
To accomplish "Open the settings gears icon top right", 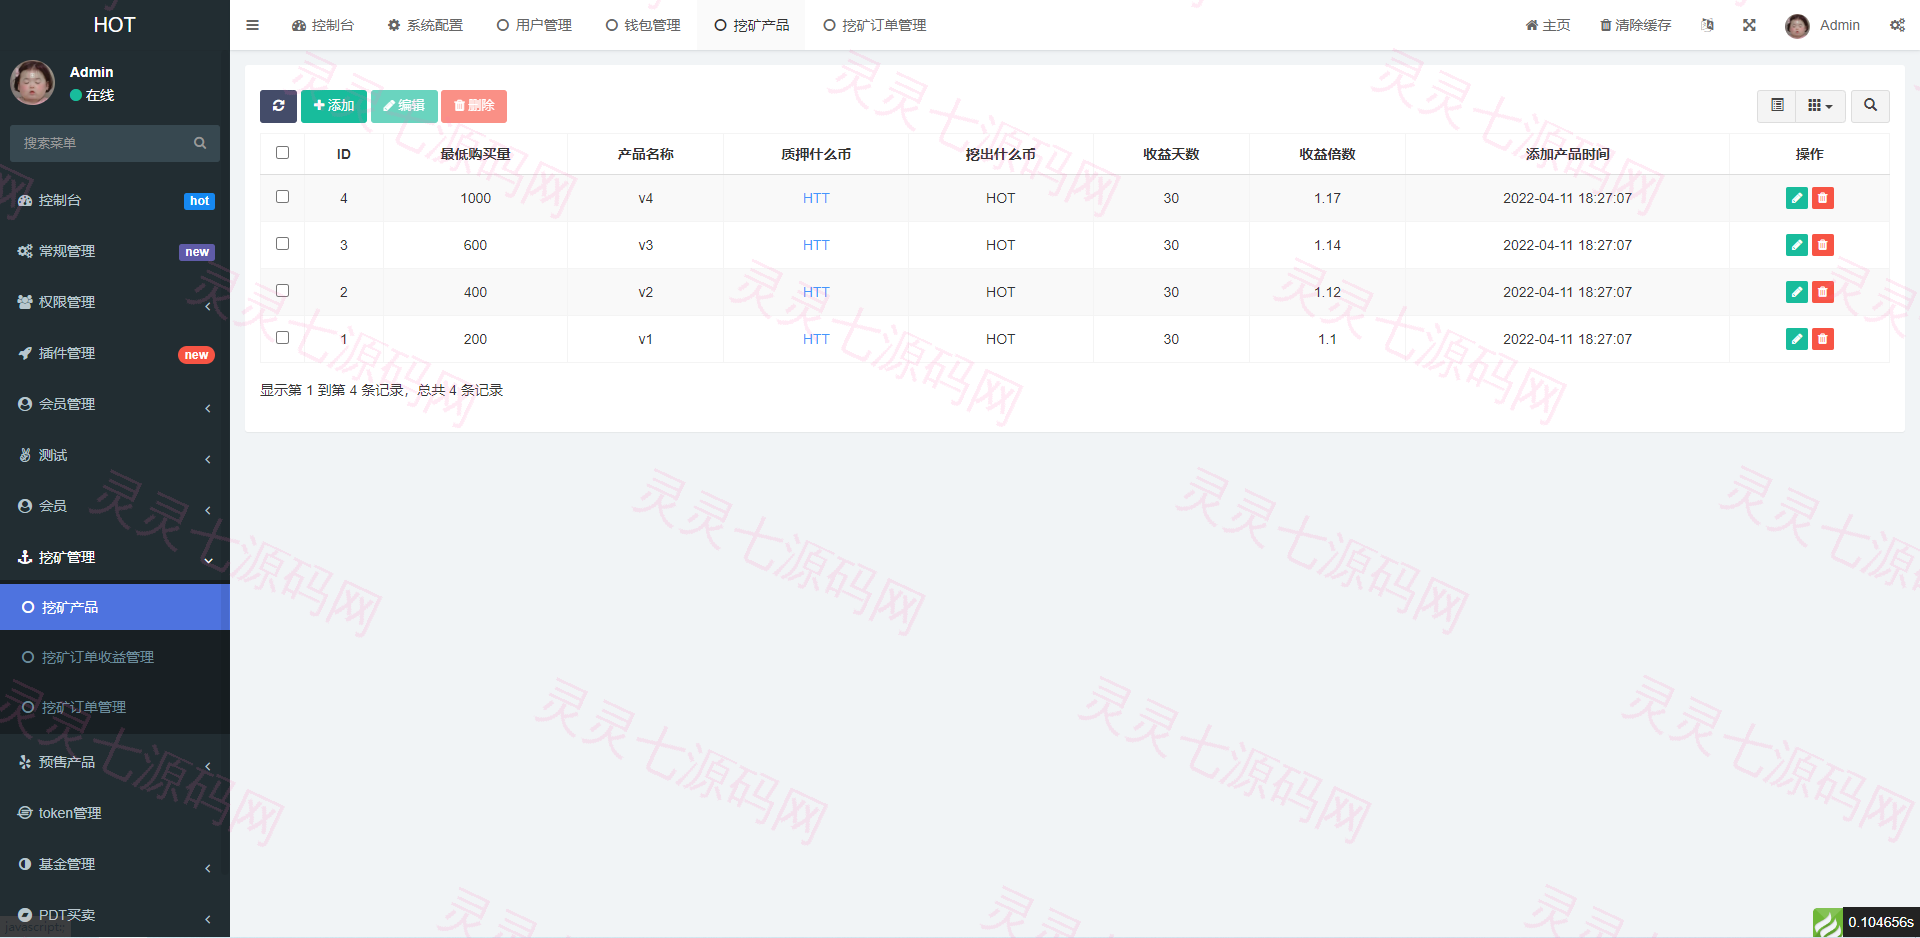I will pyautogui.click(x=1897, y=25).
